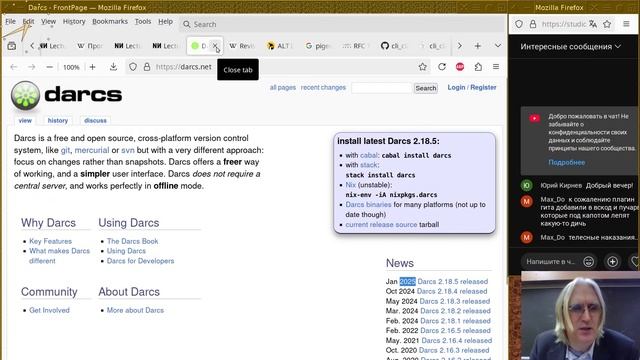Screen dimensions: 640x360
Task: Open Darcs 2.16.5 released news link
Action: tap(455, 331)
